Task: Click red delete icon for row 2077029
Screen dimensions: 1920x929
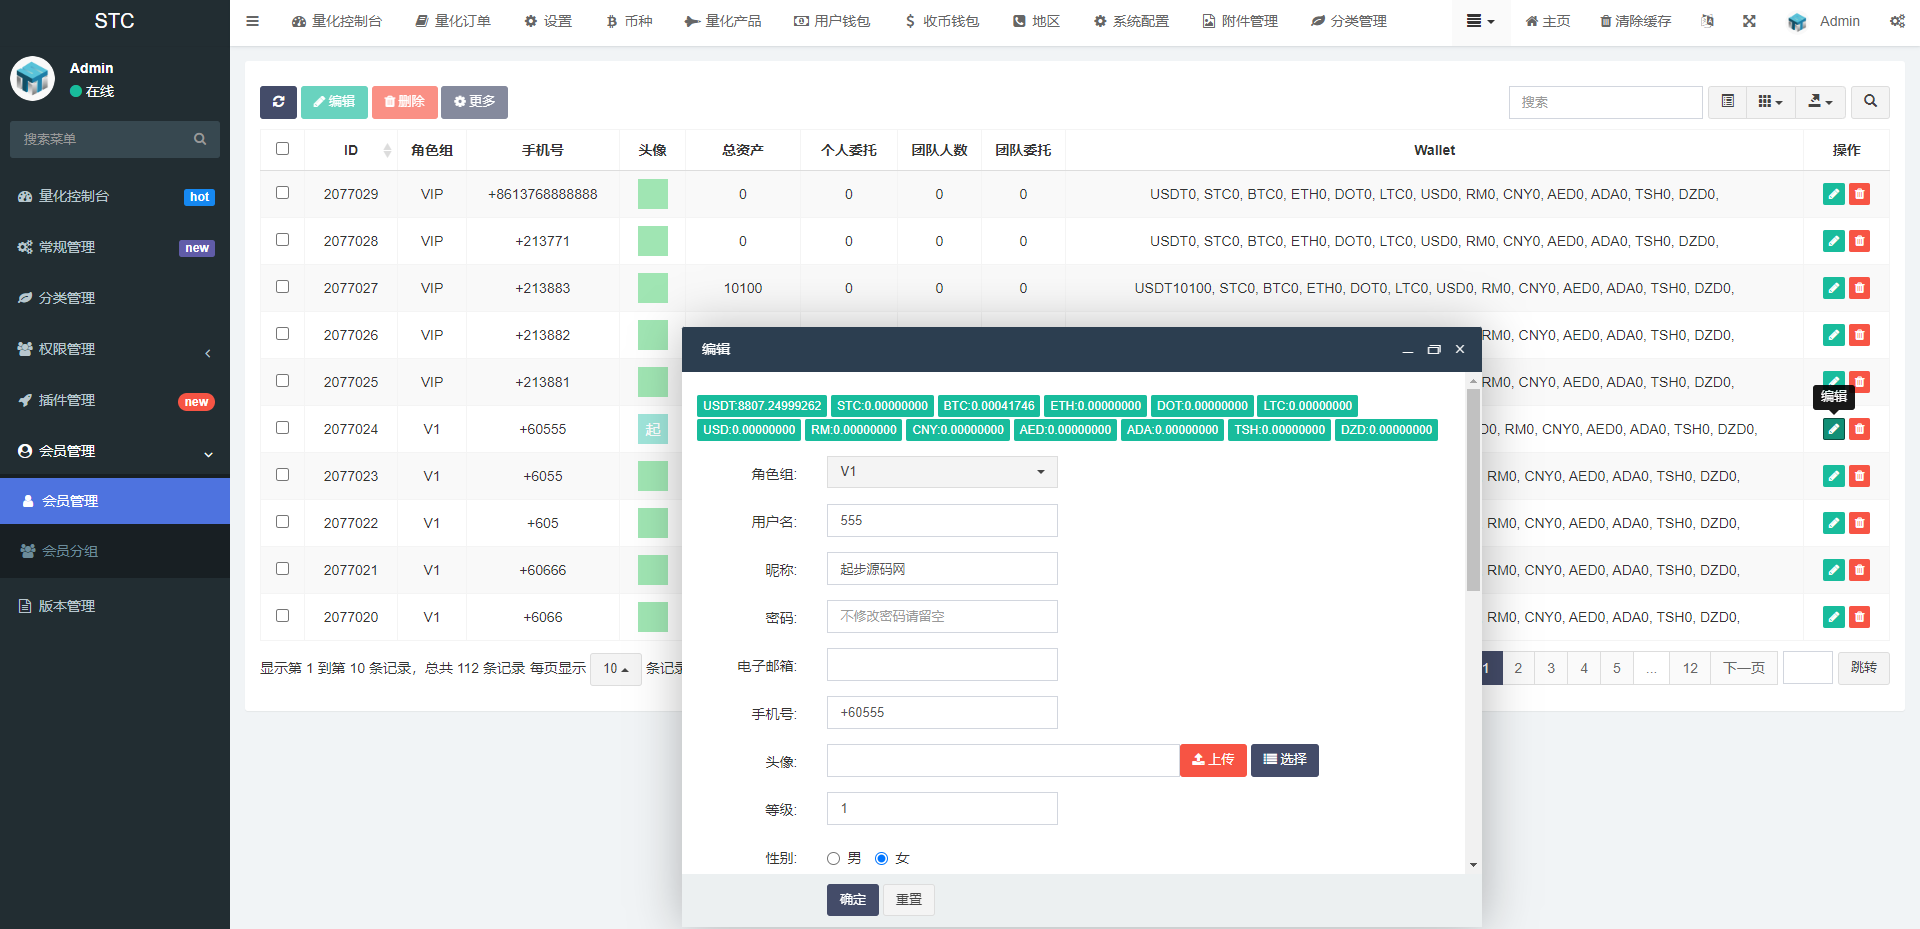Action: (1859, 194)
